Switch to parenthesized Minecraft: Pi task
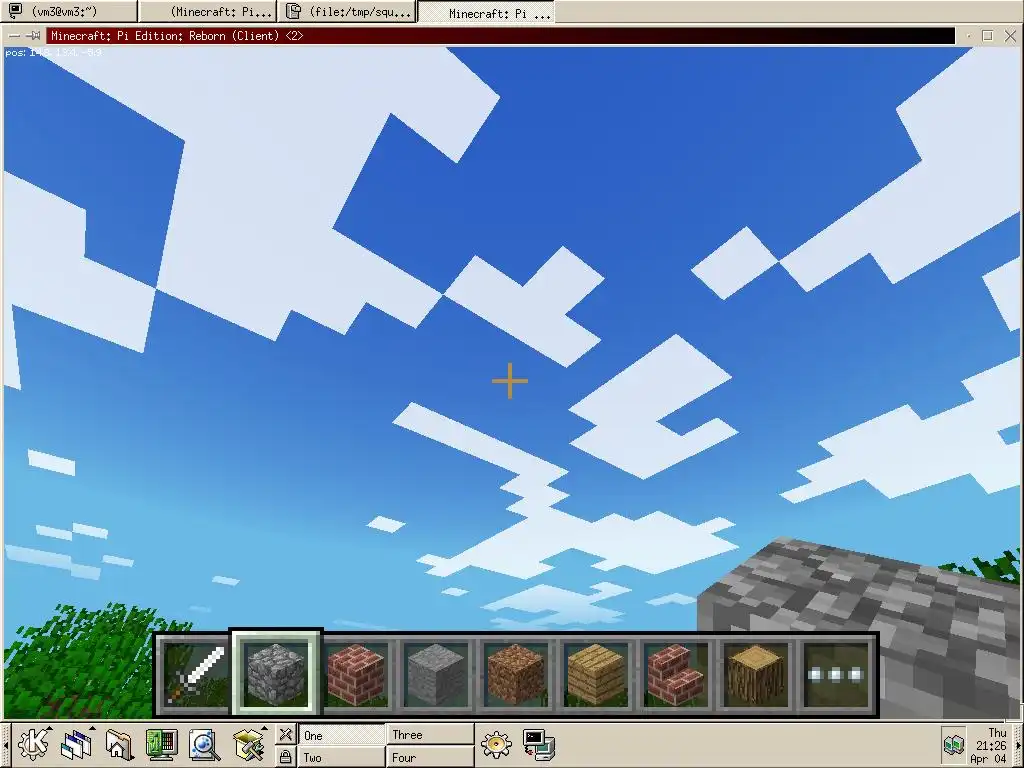Image resolution: width=1024 pixels, height=768 pixels. point(208,11)
